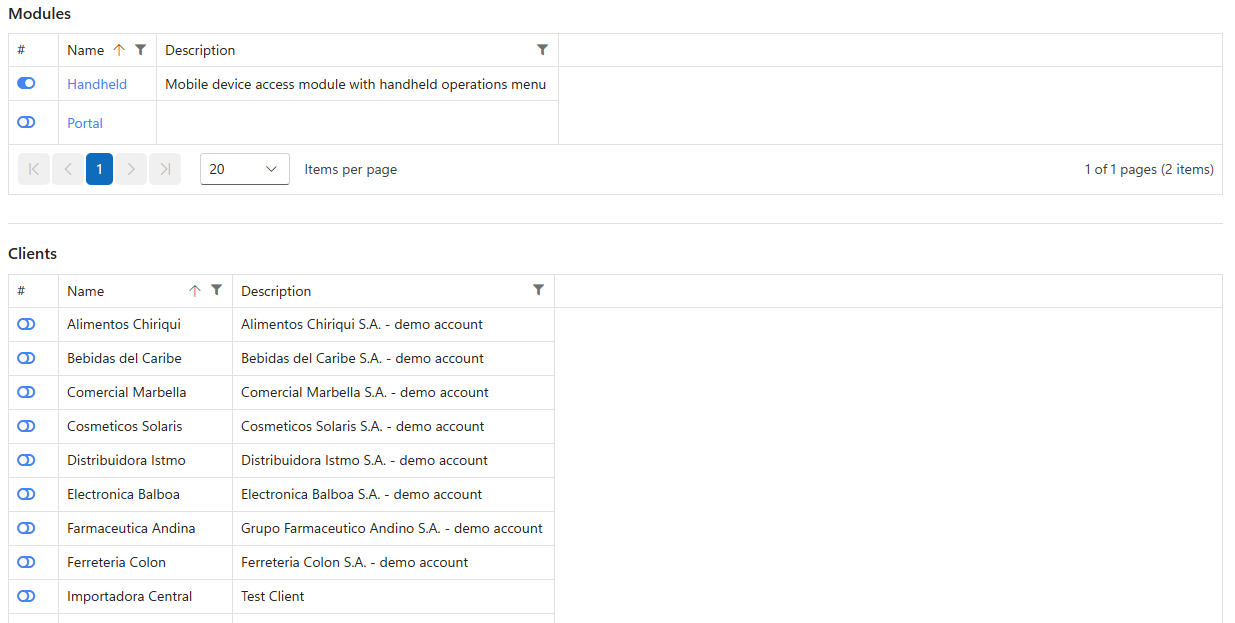This screenshot has height=623, width=1235.
Task: Toggle the Distribuidora Istmo client switch
Action: coord(26,460)
